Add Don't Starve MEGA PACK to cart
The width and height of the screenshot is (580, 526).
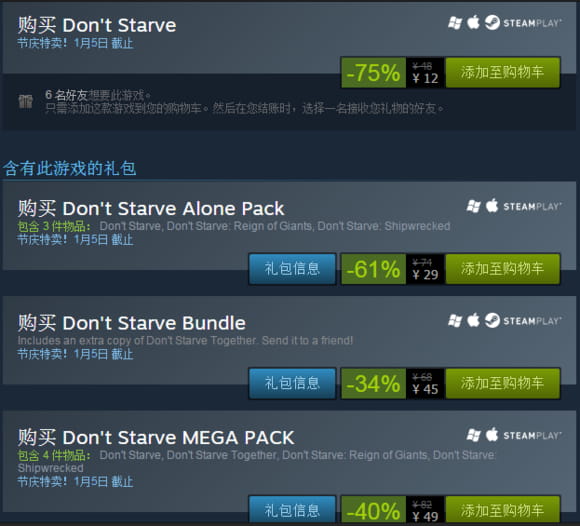[503, 510]
